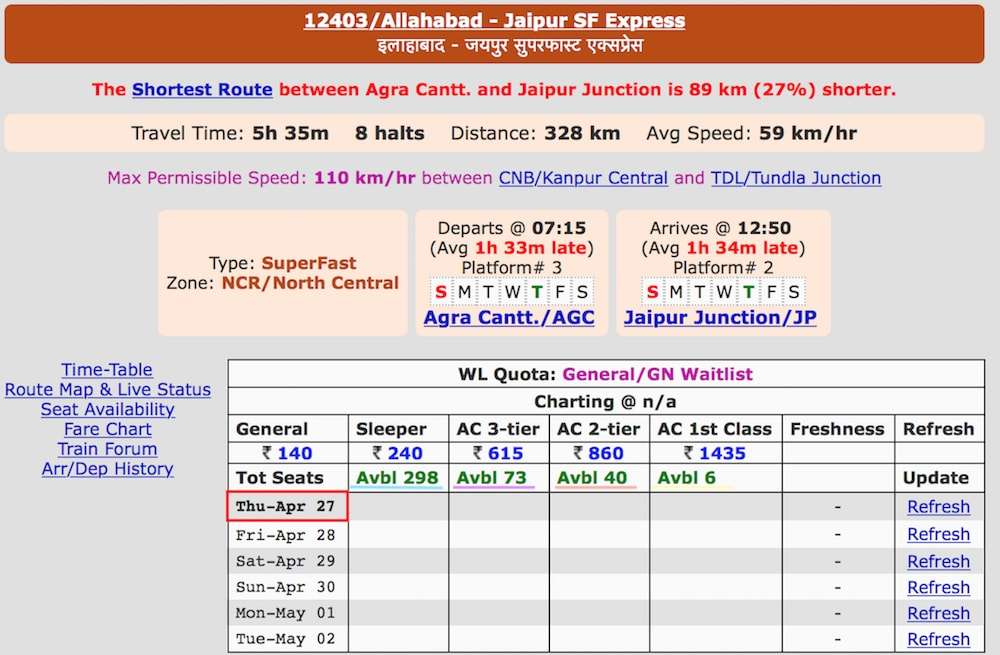The image size is (1000, 655).
Task: Click Sleeper Avbl 298 seats
Action: (397, 478)
